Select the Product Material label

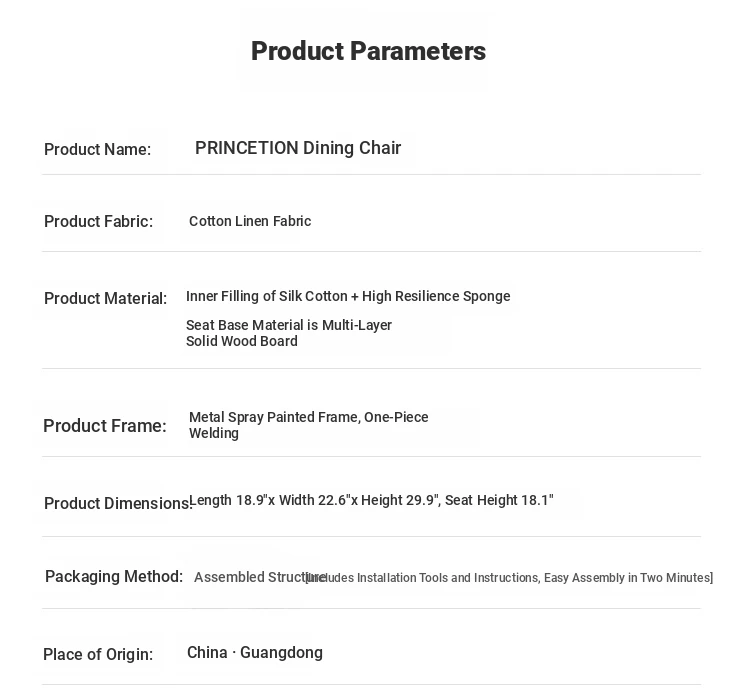[x=105, y=299]
